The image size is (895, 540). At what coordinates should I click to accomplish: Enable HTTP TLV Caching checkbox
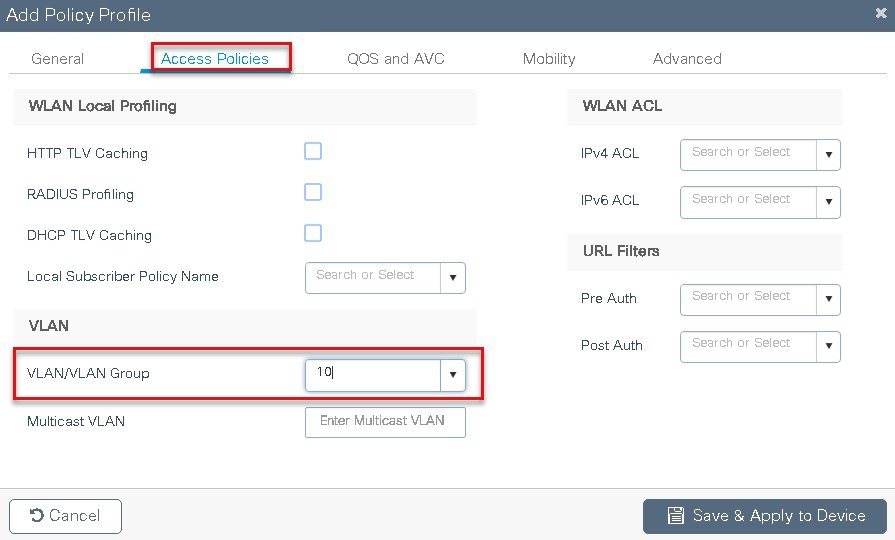(x=313, y=151)
